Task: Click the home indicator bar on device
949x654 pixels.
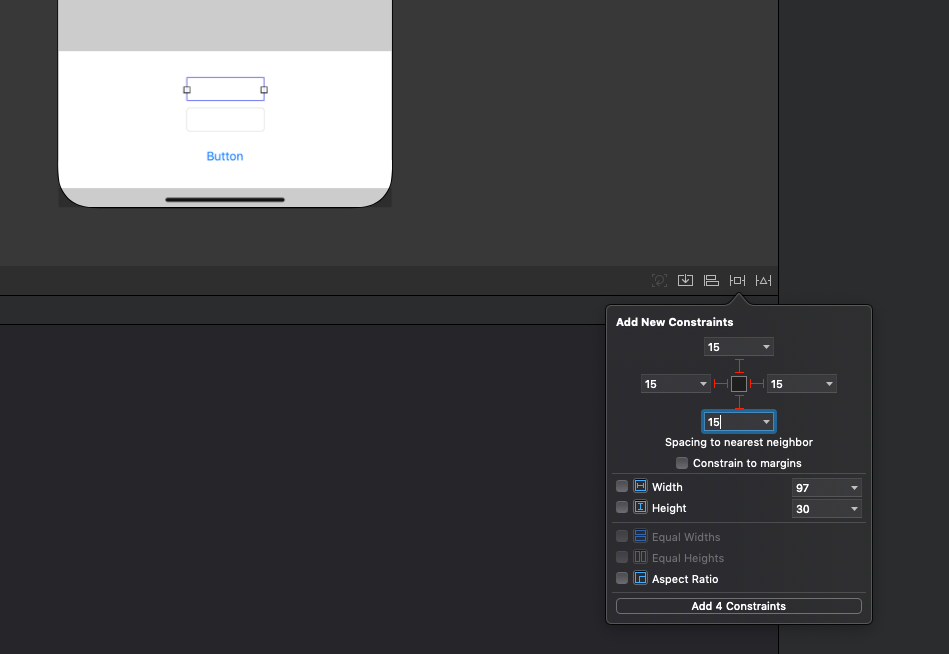Action: tap(225, 199)
